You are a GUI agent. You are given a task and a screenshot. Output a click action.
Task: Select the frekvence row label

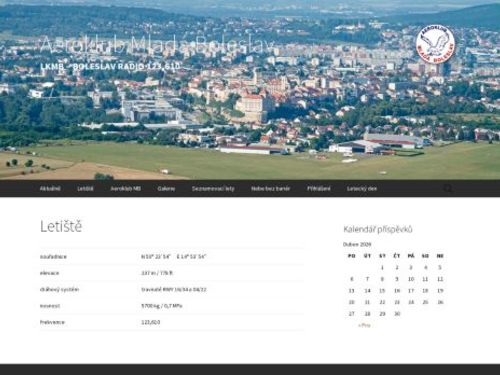click(x=52, y=322)
